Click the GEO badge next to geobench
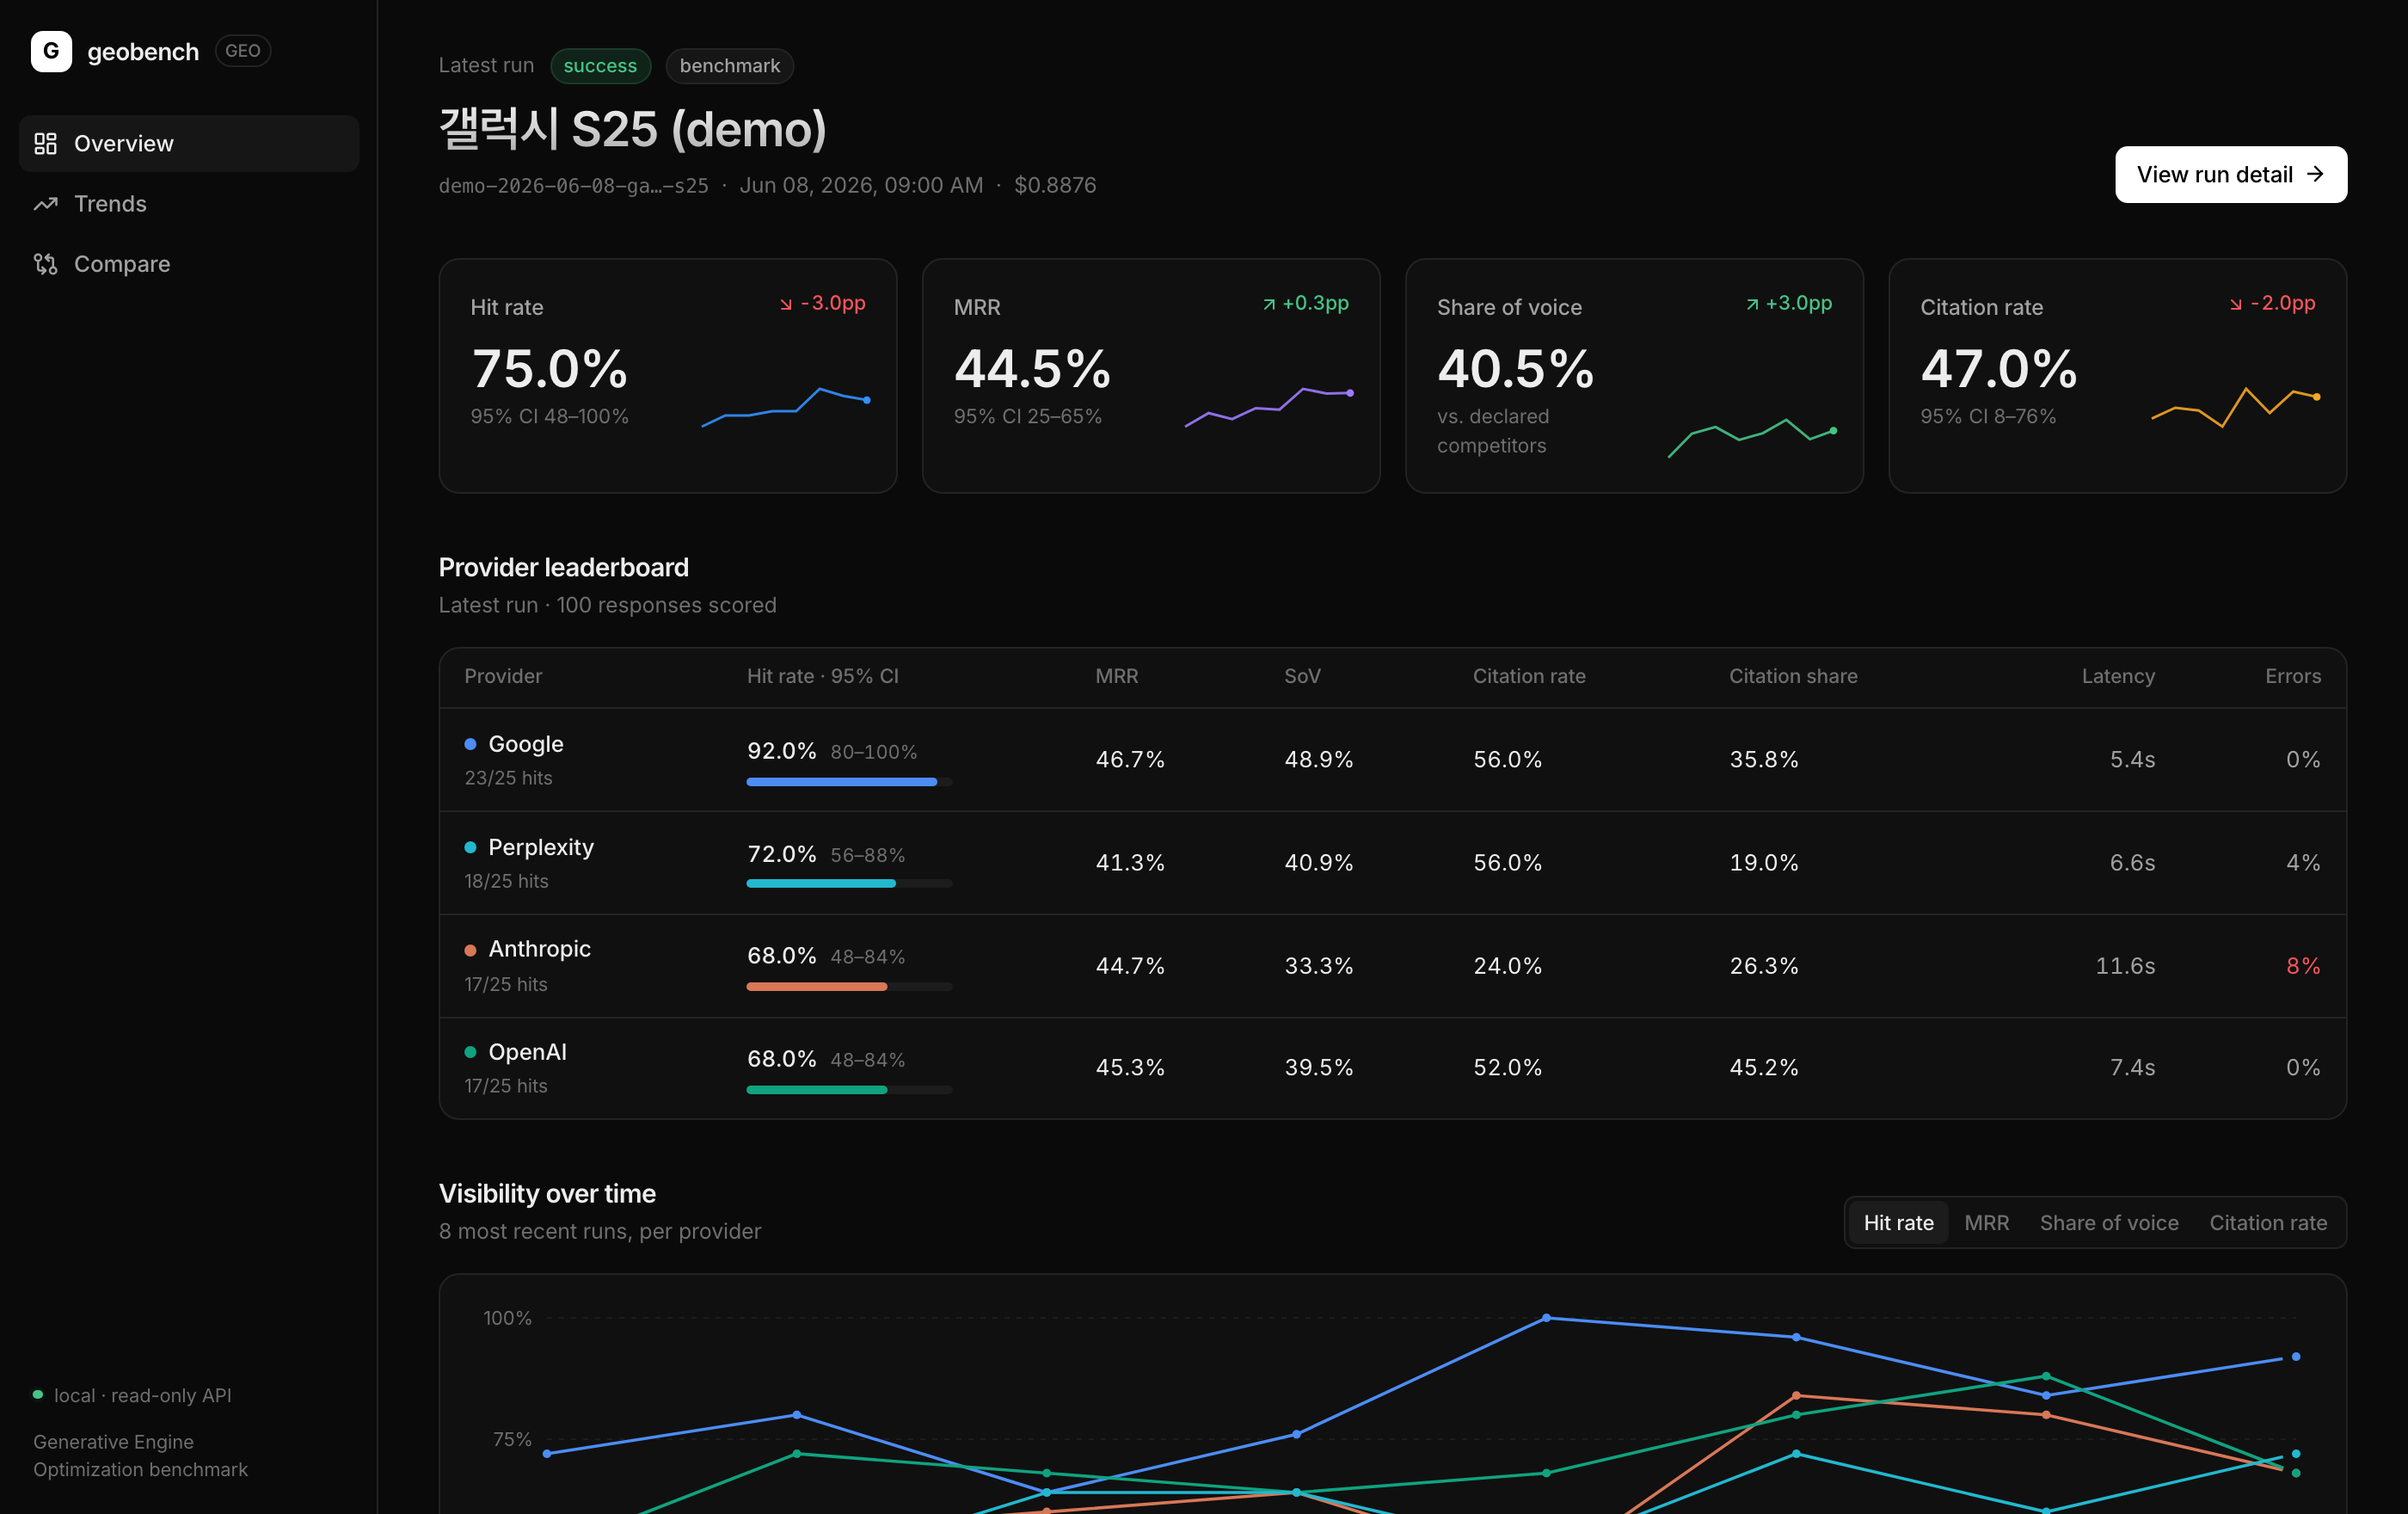 [x=243, y=51]
